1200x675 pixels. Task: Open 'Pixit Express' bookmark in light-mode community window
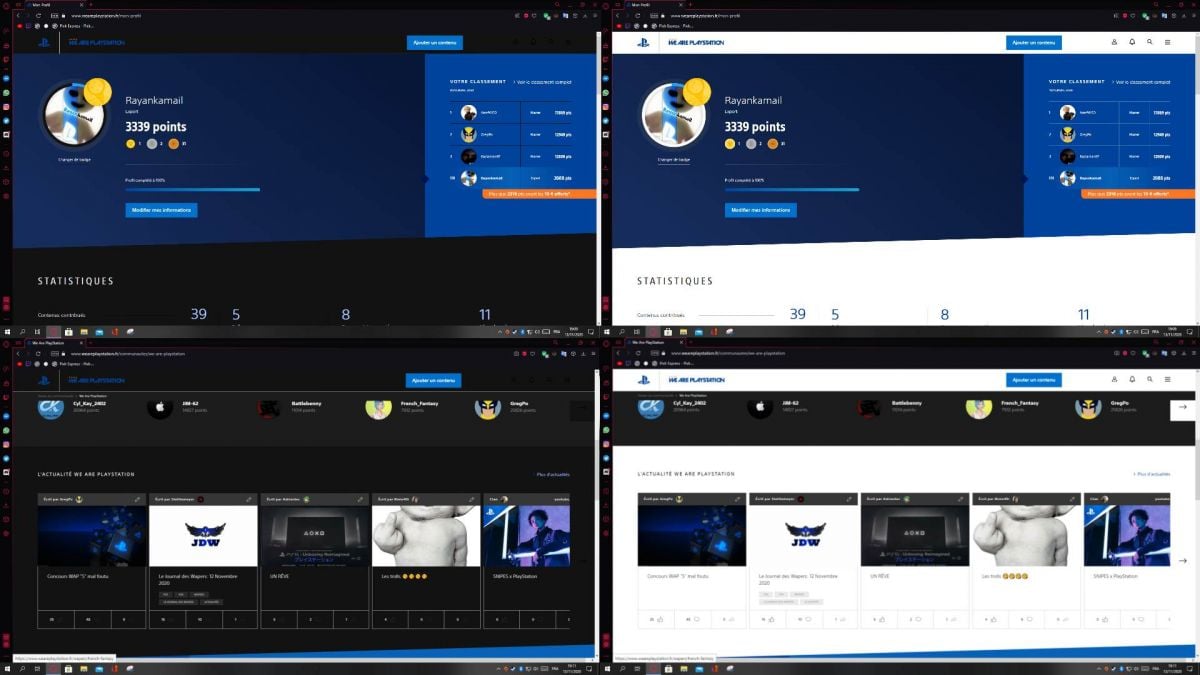672,364
